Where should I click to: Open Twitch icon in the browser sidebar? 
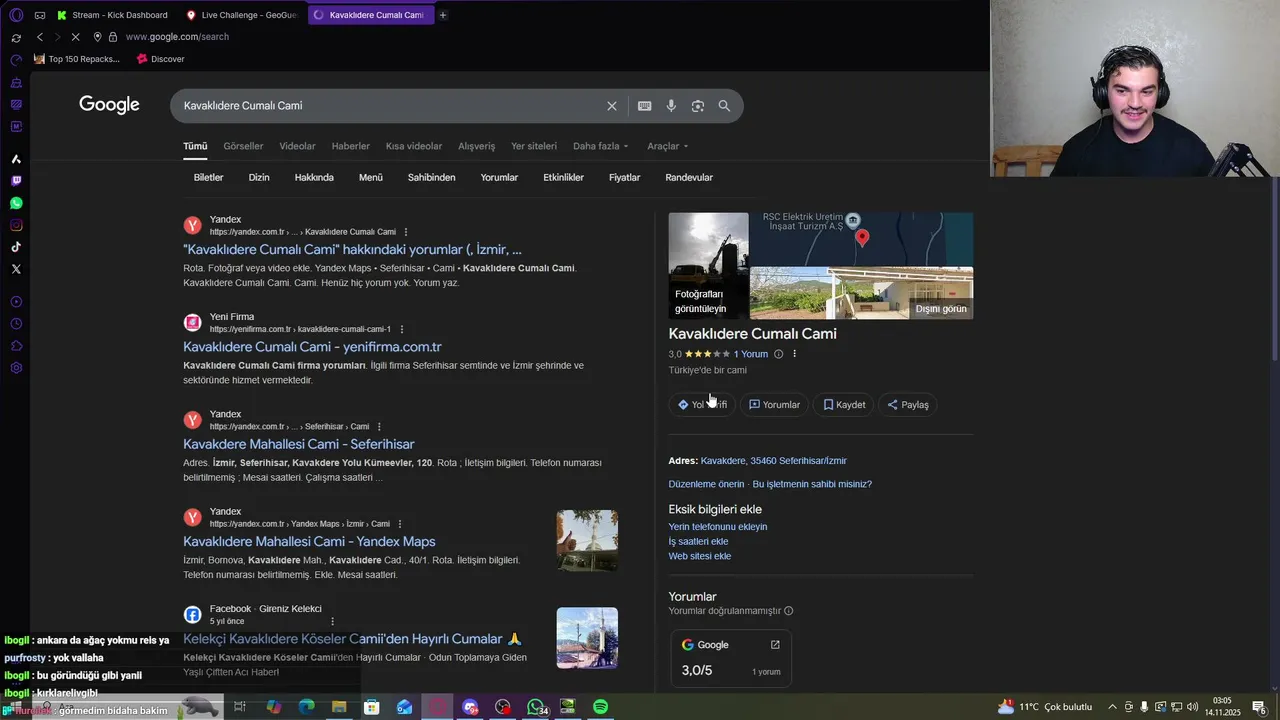pos(16,181)
